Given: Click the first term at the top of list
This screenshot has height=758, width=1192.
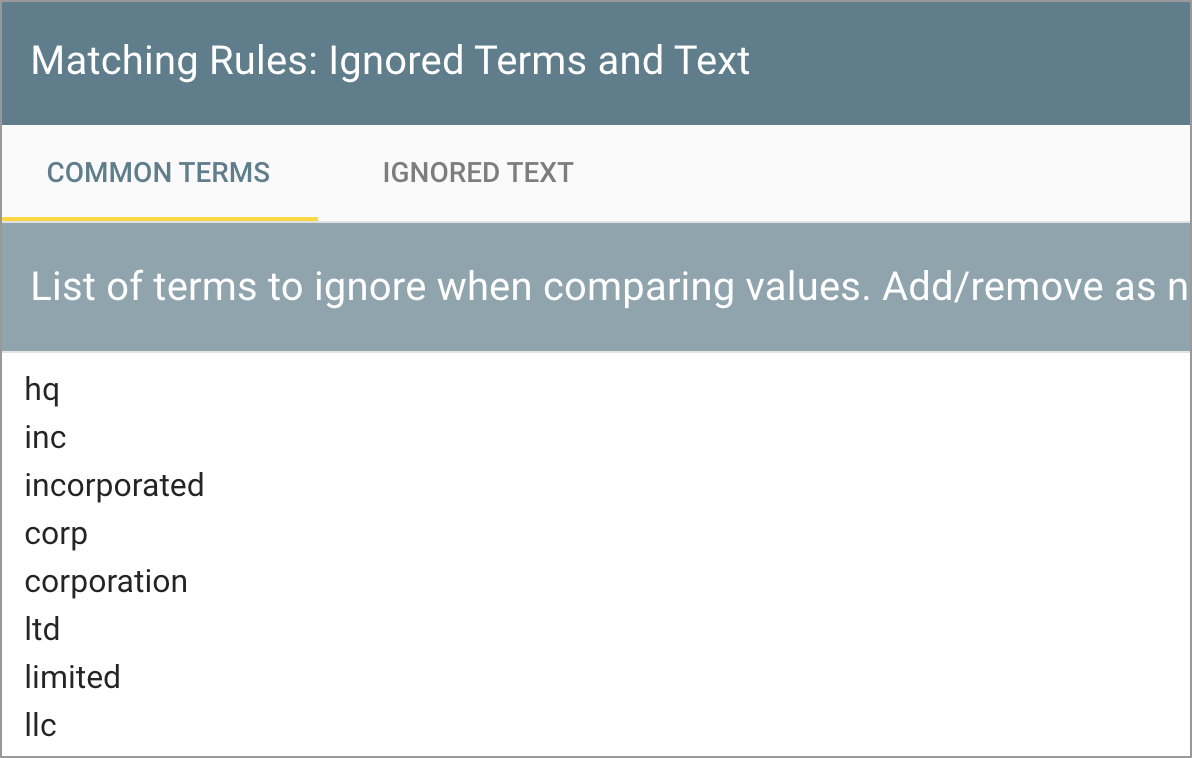Looking at the screenshot, I should click(x=42, y=390).
